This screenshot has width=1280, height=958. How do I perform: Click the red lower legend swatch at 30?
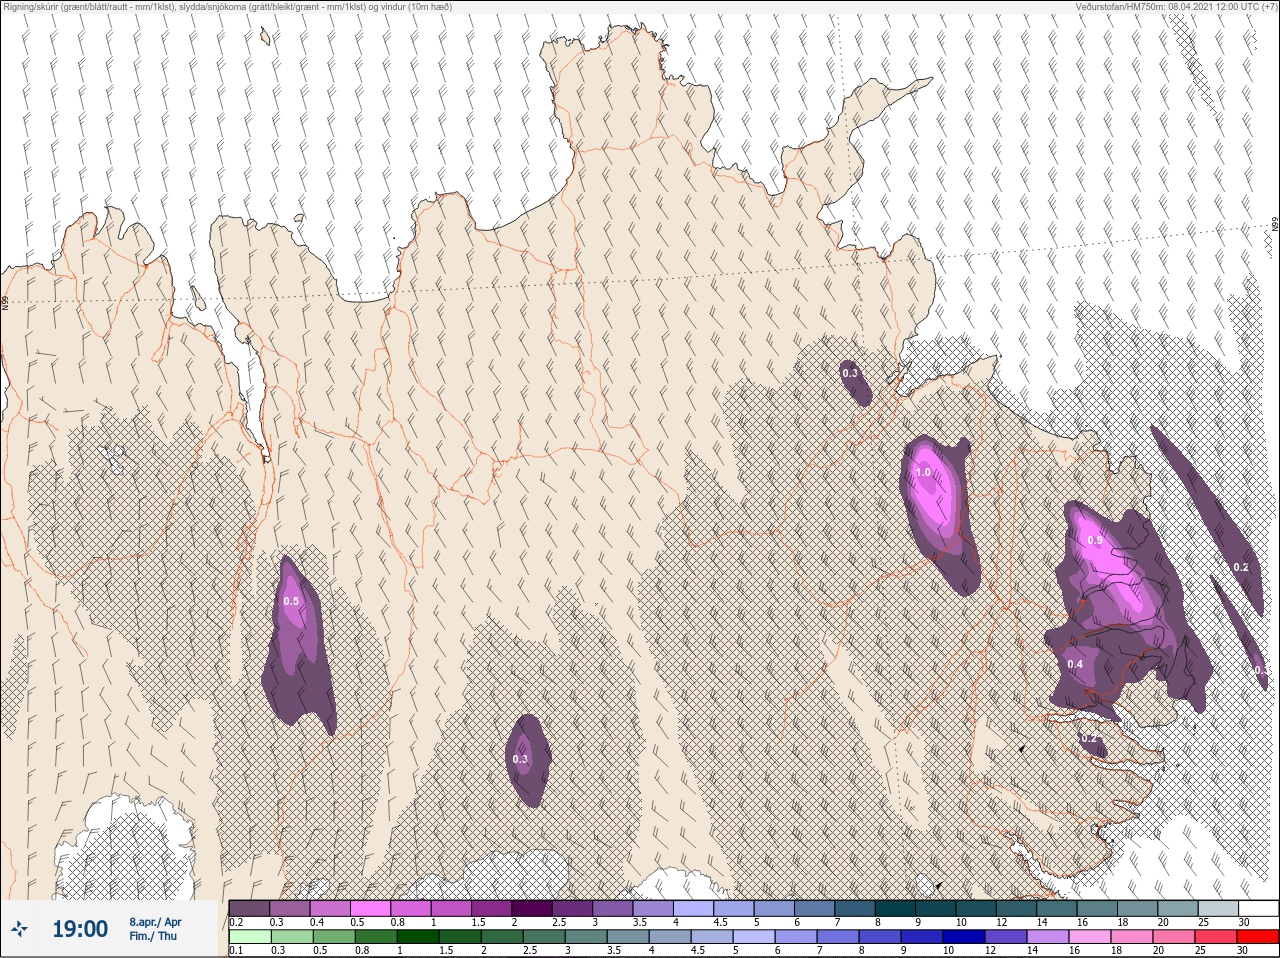1257,937
